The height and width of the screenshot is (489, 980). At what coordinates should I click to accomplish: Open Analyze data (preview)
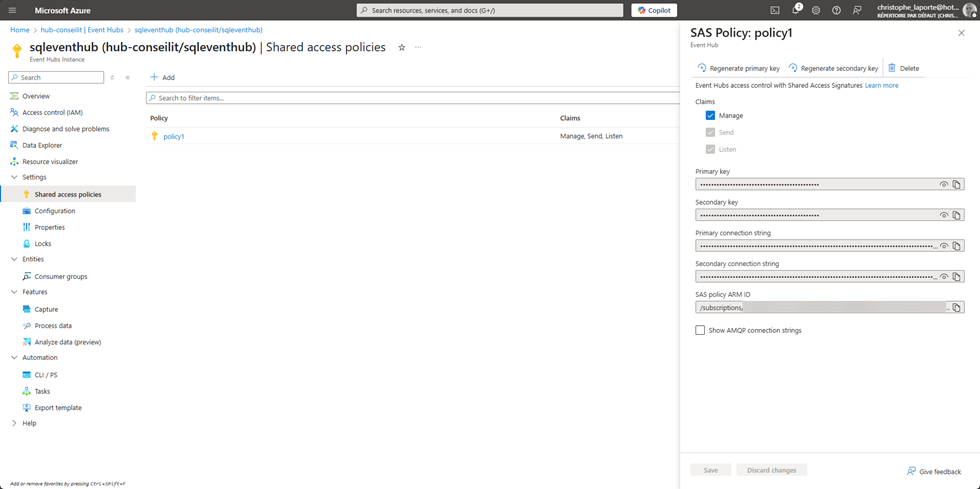[68, 342]
